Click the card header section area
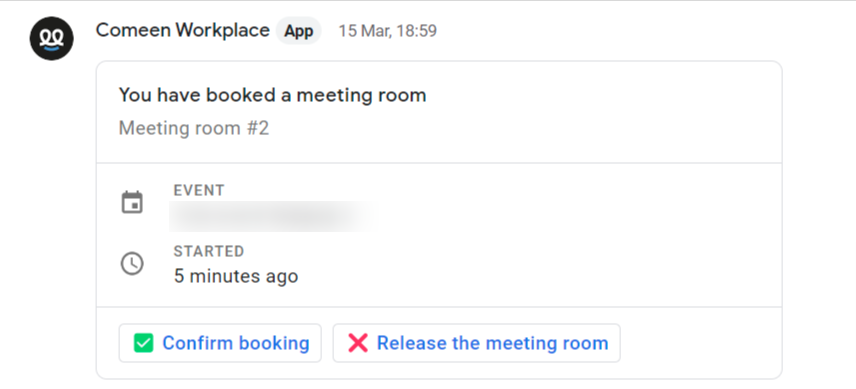856x389 pixels. point(439,112)
